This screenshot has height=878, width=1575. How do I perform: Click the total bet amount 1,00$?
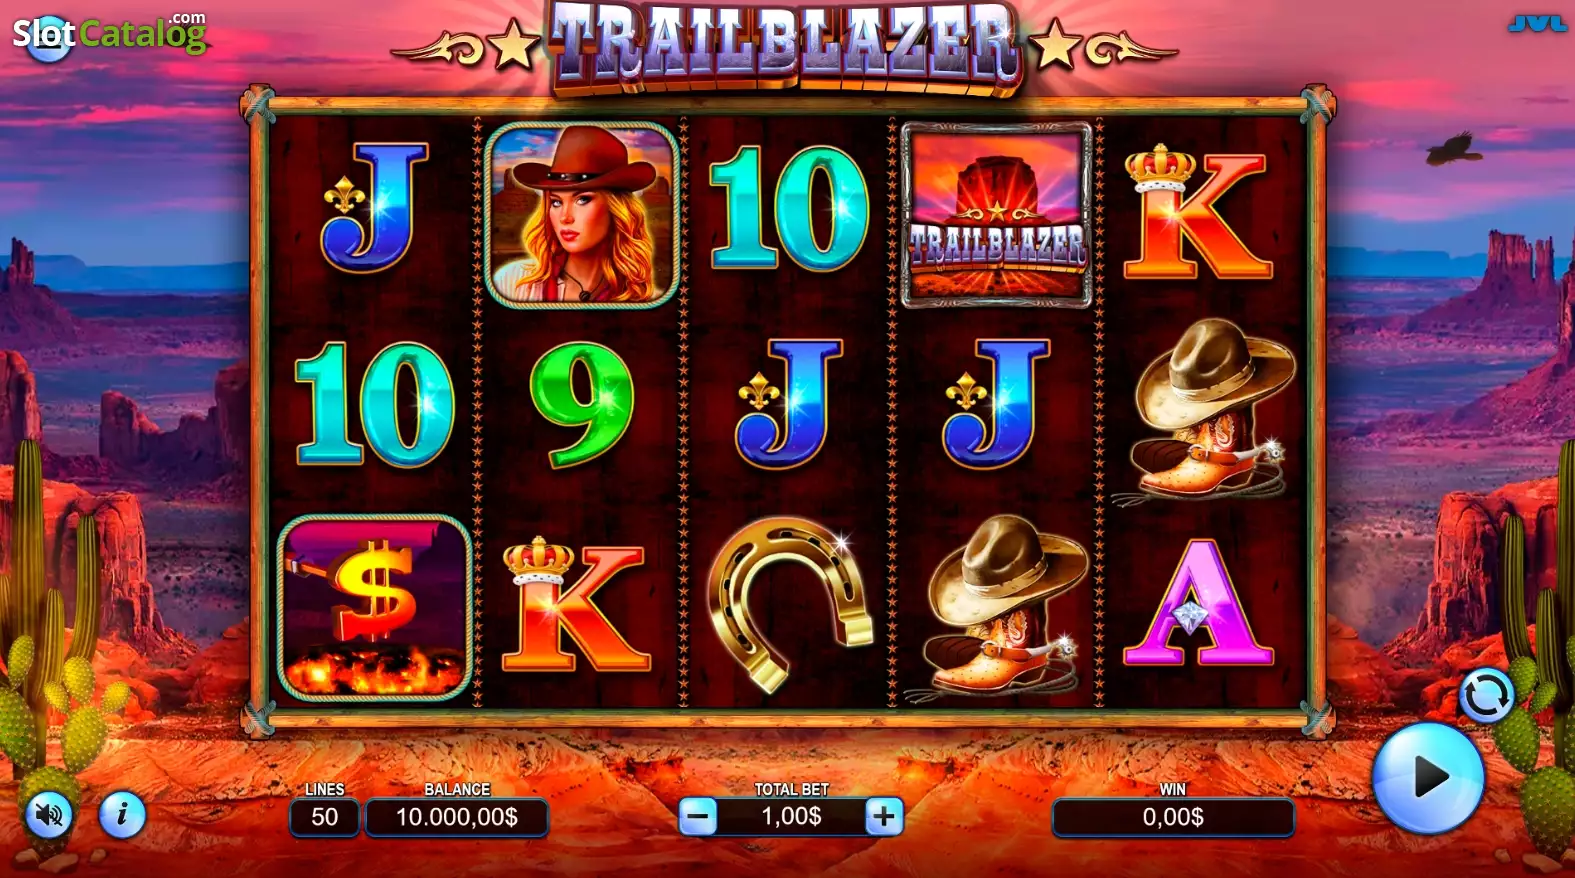pyautogui.click(x=791, y=817)
